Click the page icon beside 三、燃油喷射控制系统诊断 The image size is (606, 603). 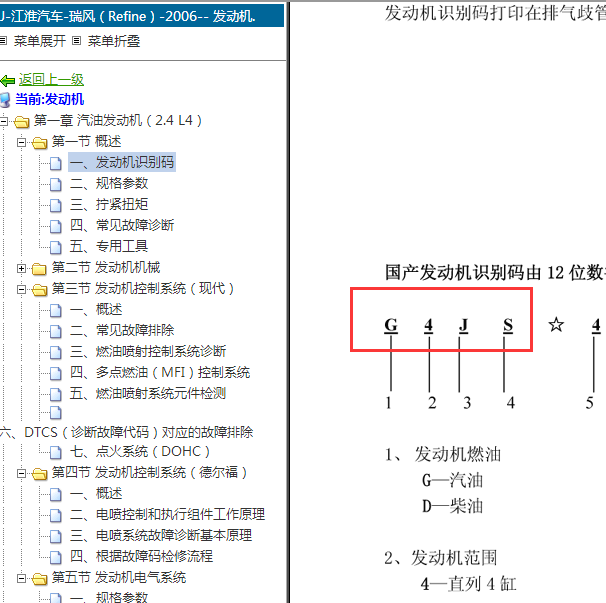[56, 352]
